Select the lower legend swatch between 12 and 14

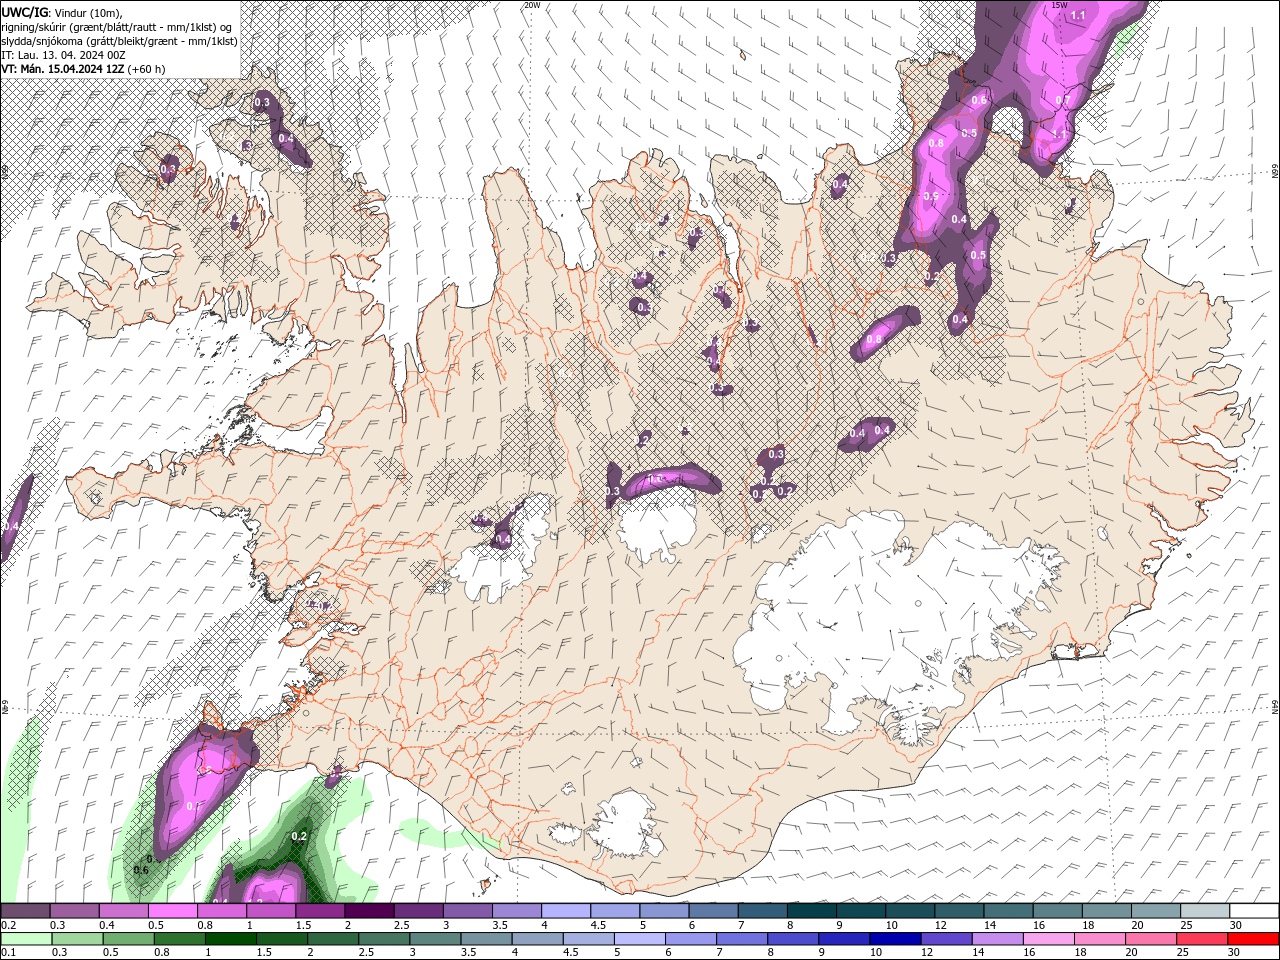click(x=946, y=939)
